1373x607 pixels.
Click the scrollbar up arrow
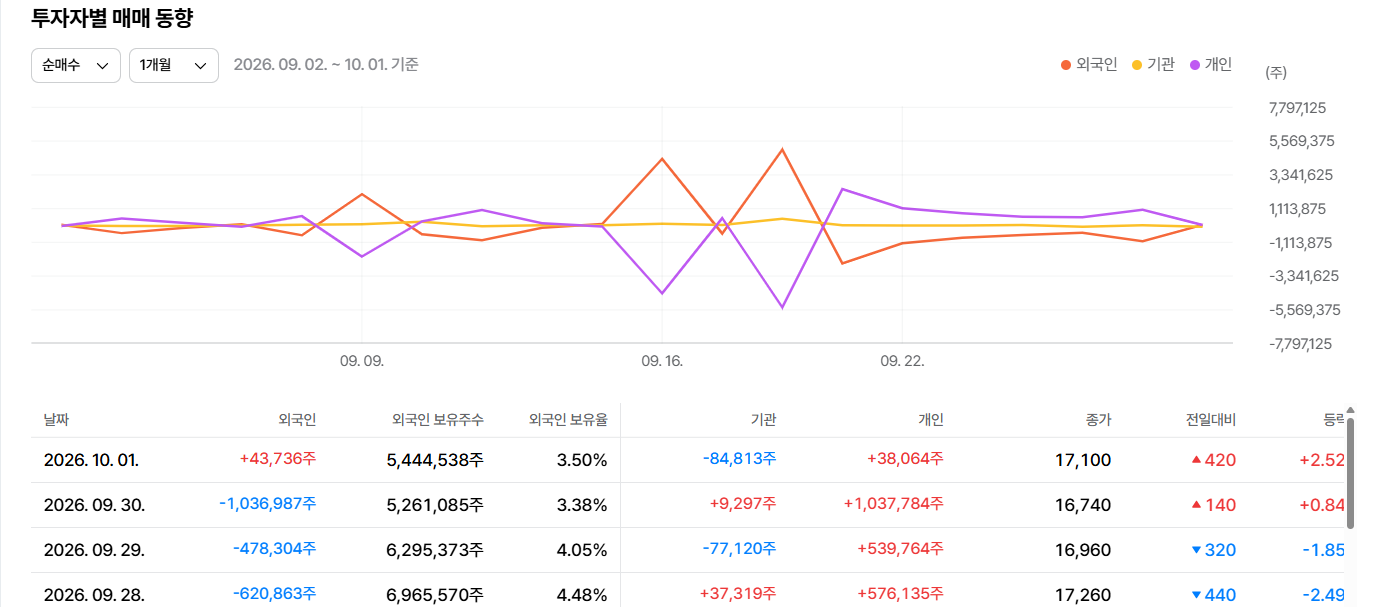(1351, 410)
